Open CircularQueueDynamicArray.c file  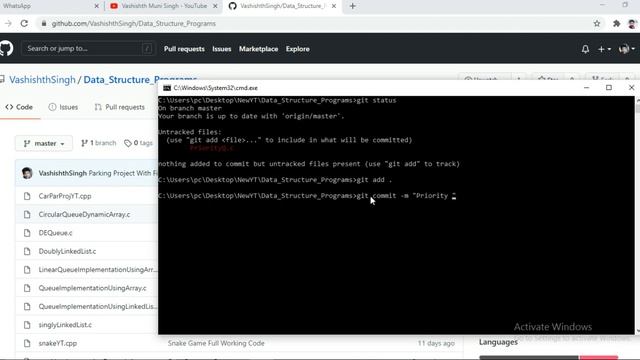84,214
